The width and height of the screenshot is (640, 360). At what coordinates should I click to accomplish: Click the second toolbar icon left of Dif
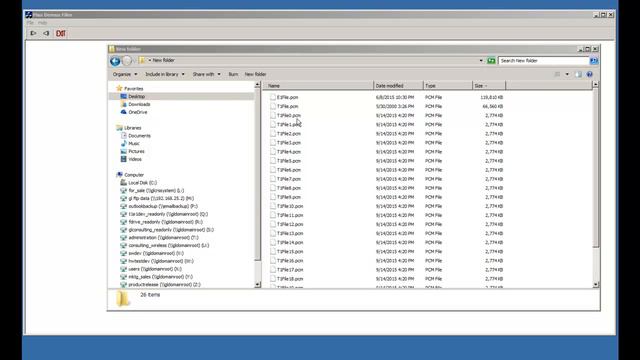46,33
